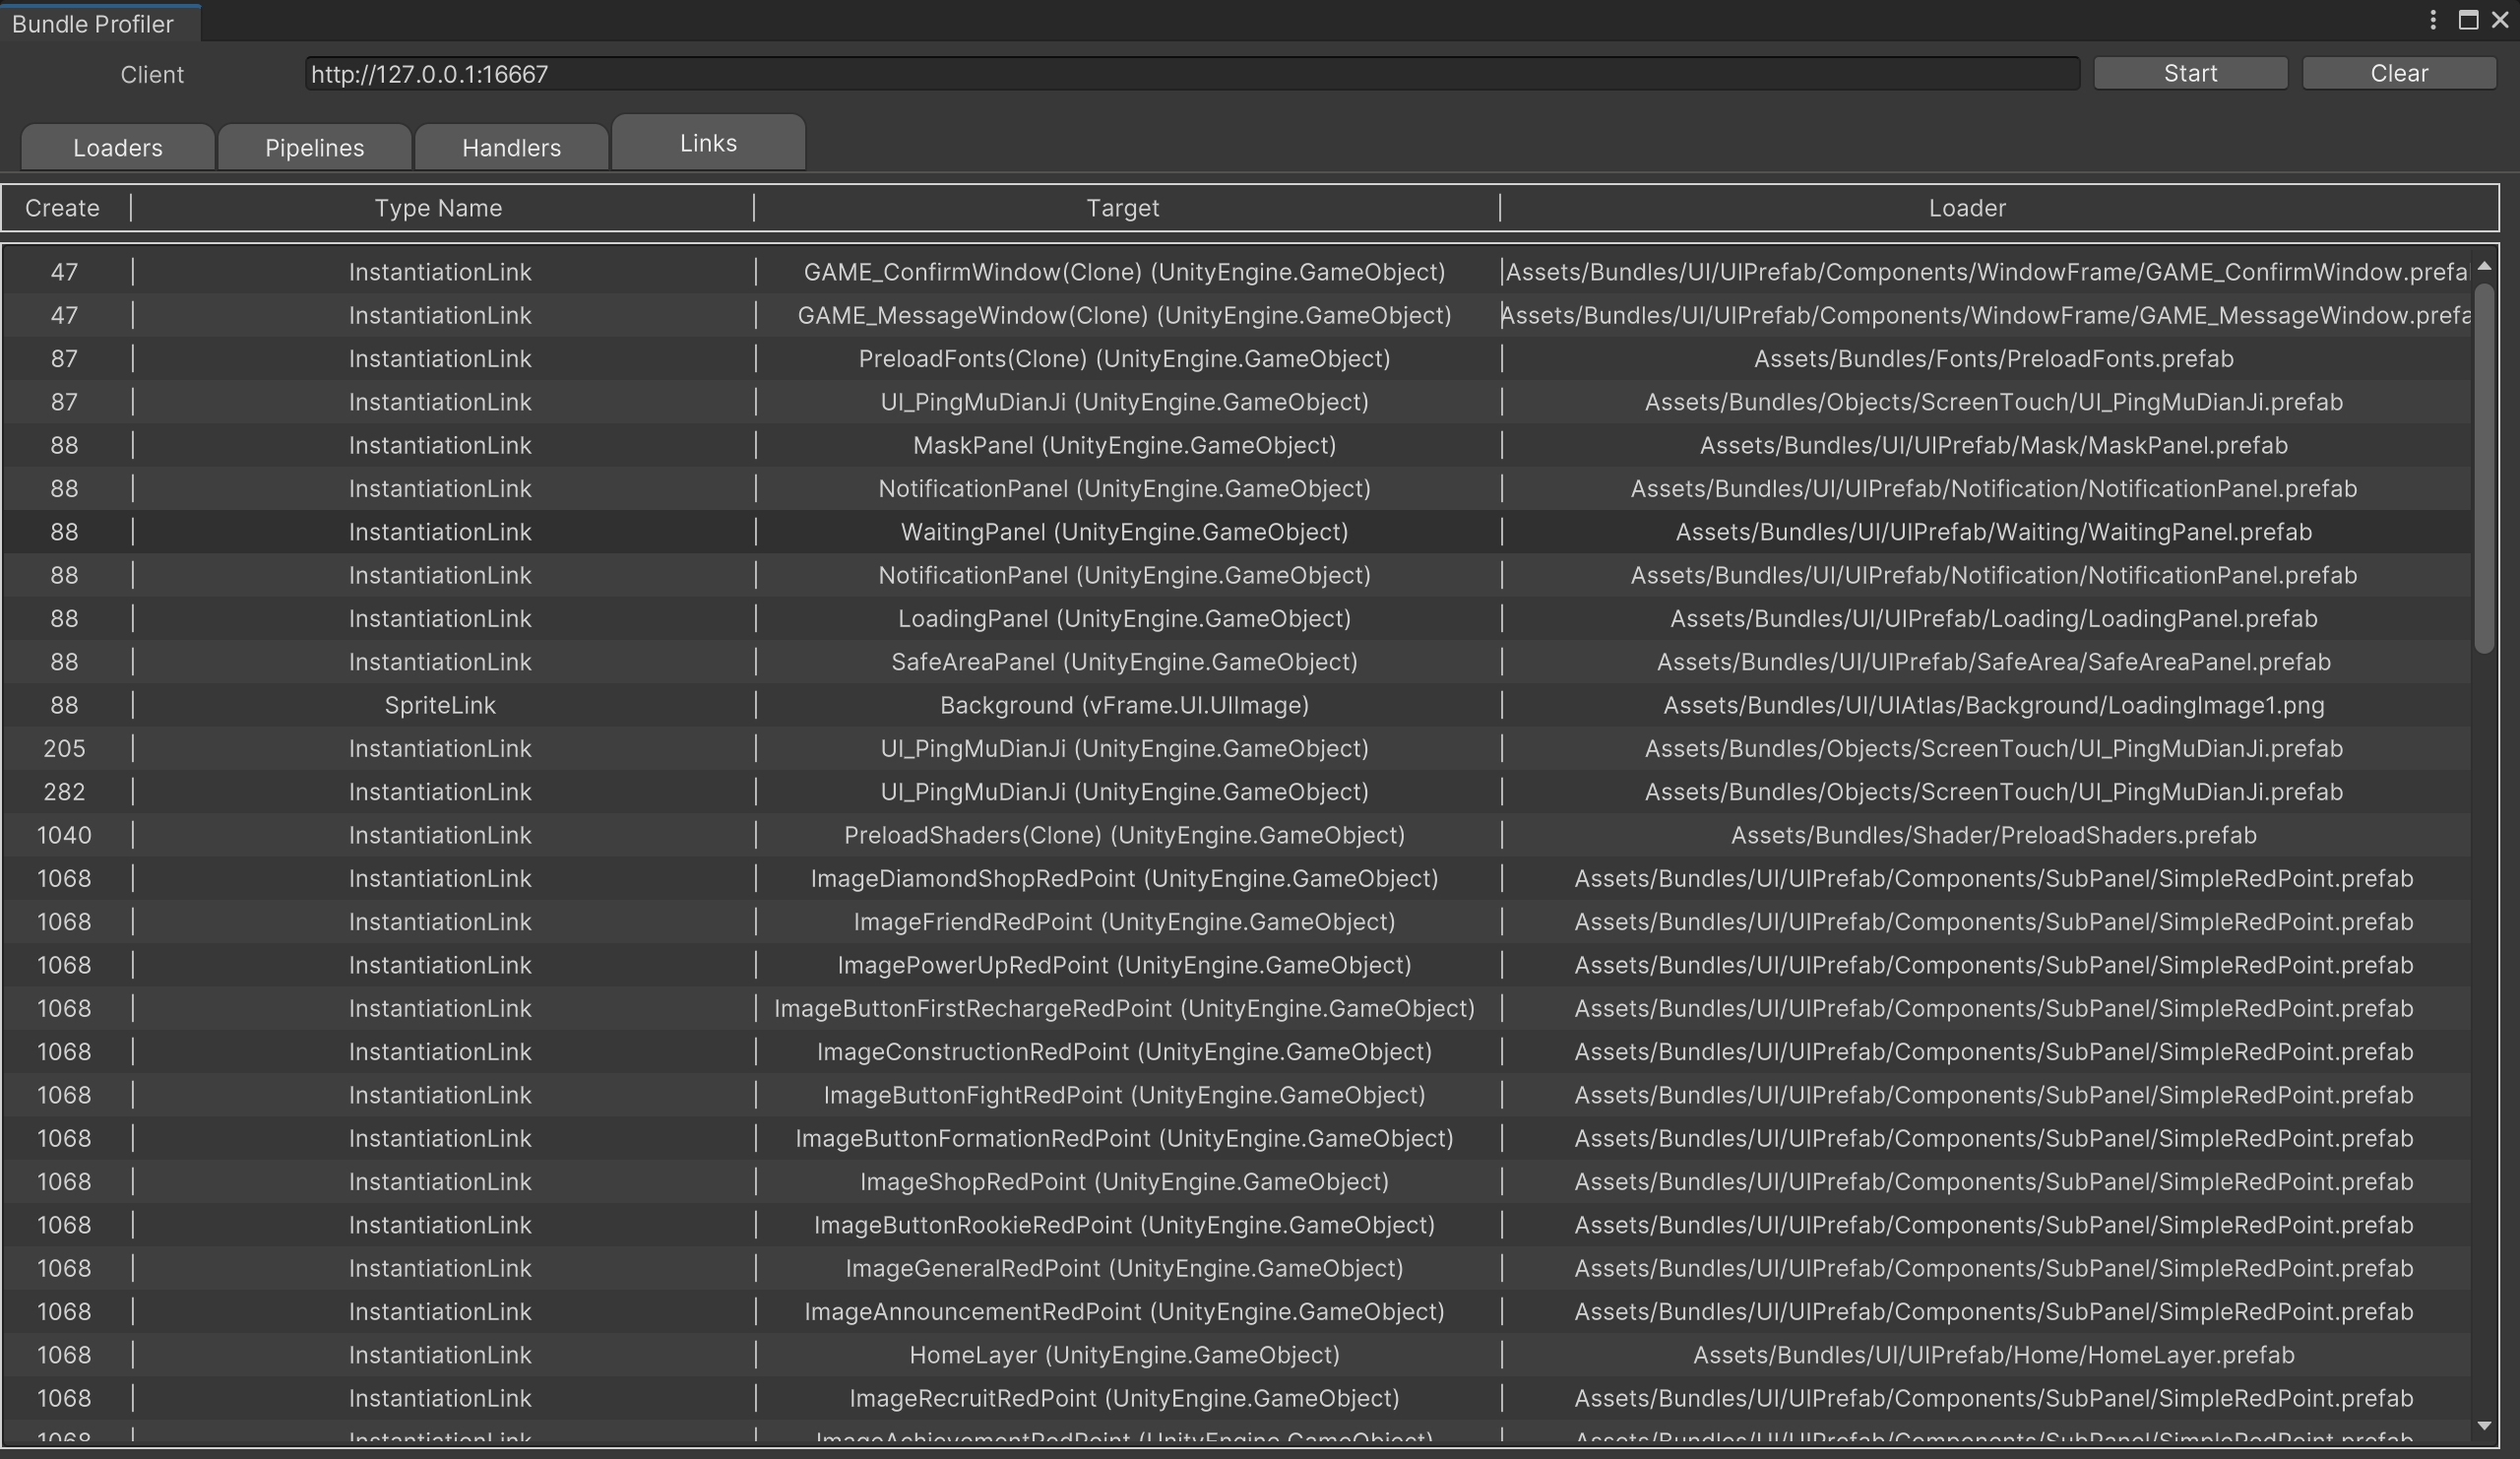Close the Bundle Profiler window
Screen dimensions: 2520x1459
coord(2500,20)
